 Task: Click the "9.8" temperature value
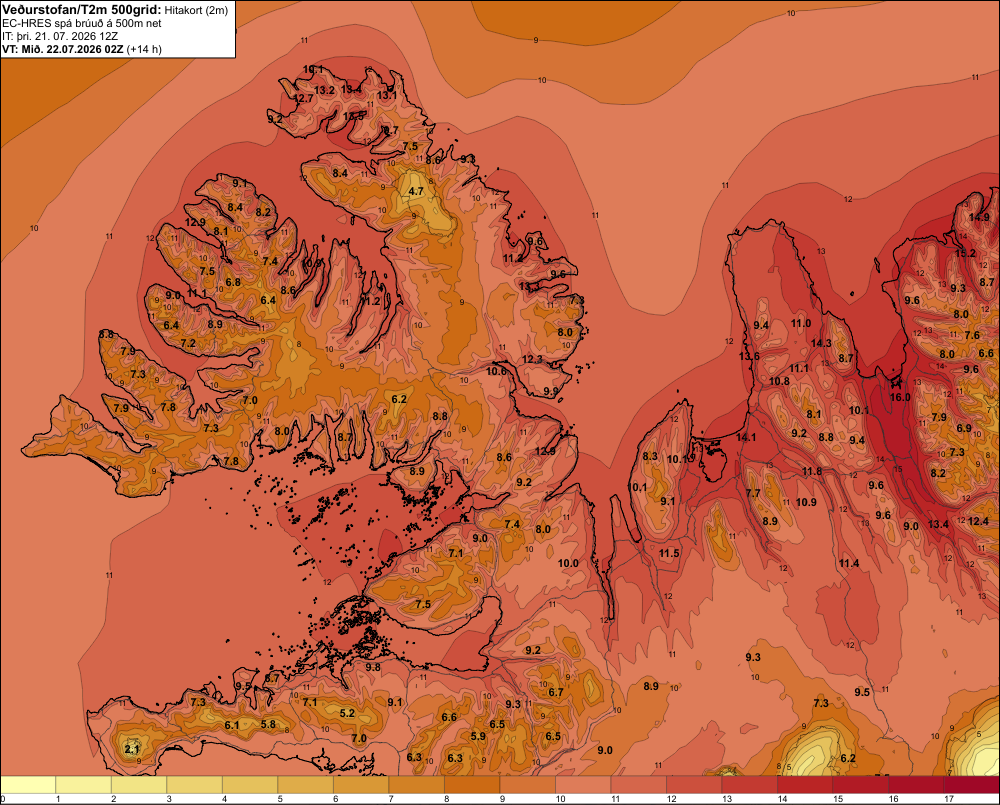click(373, 667)
